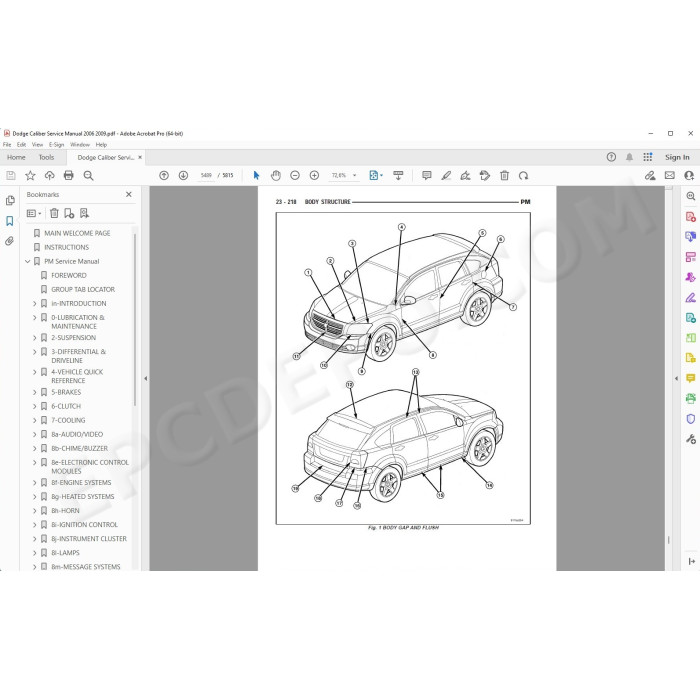The image size is (700, 700).
Task: Open Page Thumbnails panel icon
Action: point(10,200)
